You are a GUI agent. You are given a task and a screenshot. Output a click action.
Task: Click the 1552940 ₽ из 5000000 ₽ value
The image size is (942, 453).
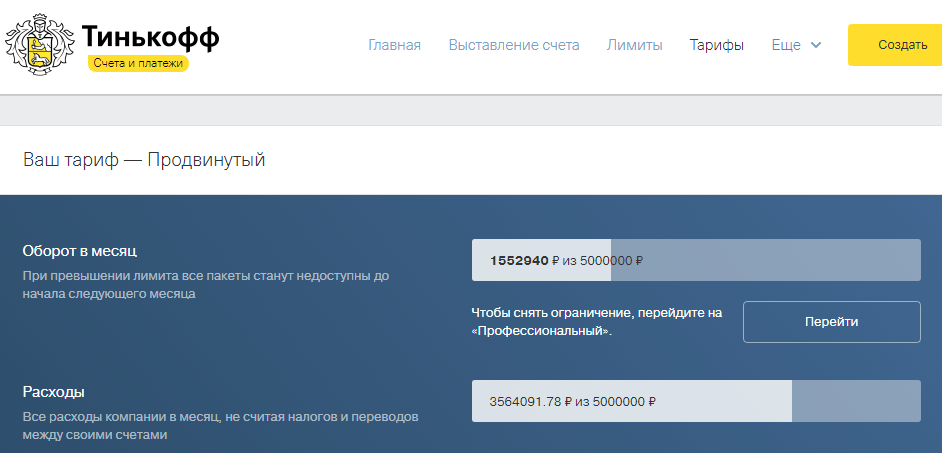567,260
